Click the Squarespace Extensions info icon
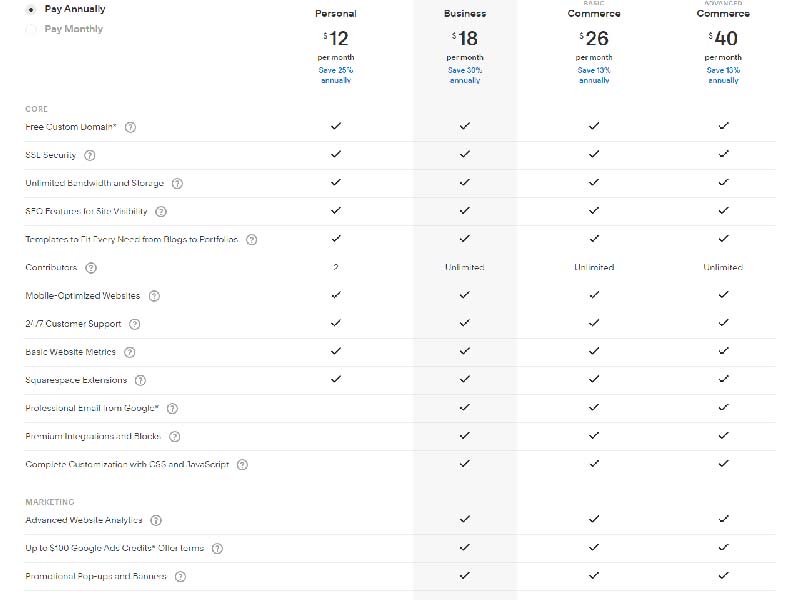The image size is (800, 600). pyautogui.click(x=140, y=380)
